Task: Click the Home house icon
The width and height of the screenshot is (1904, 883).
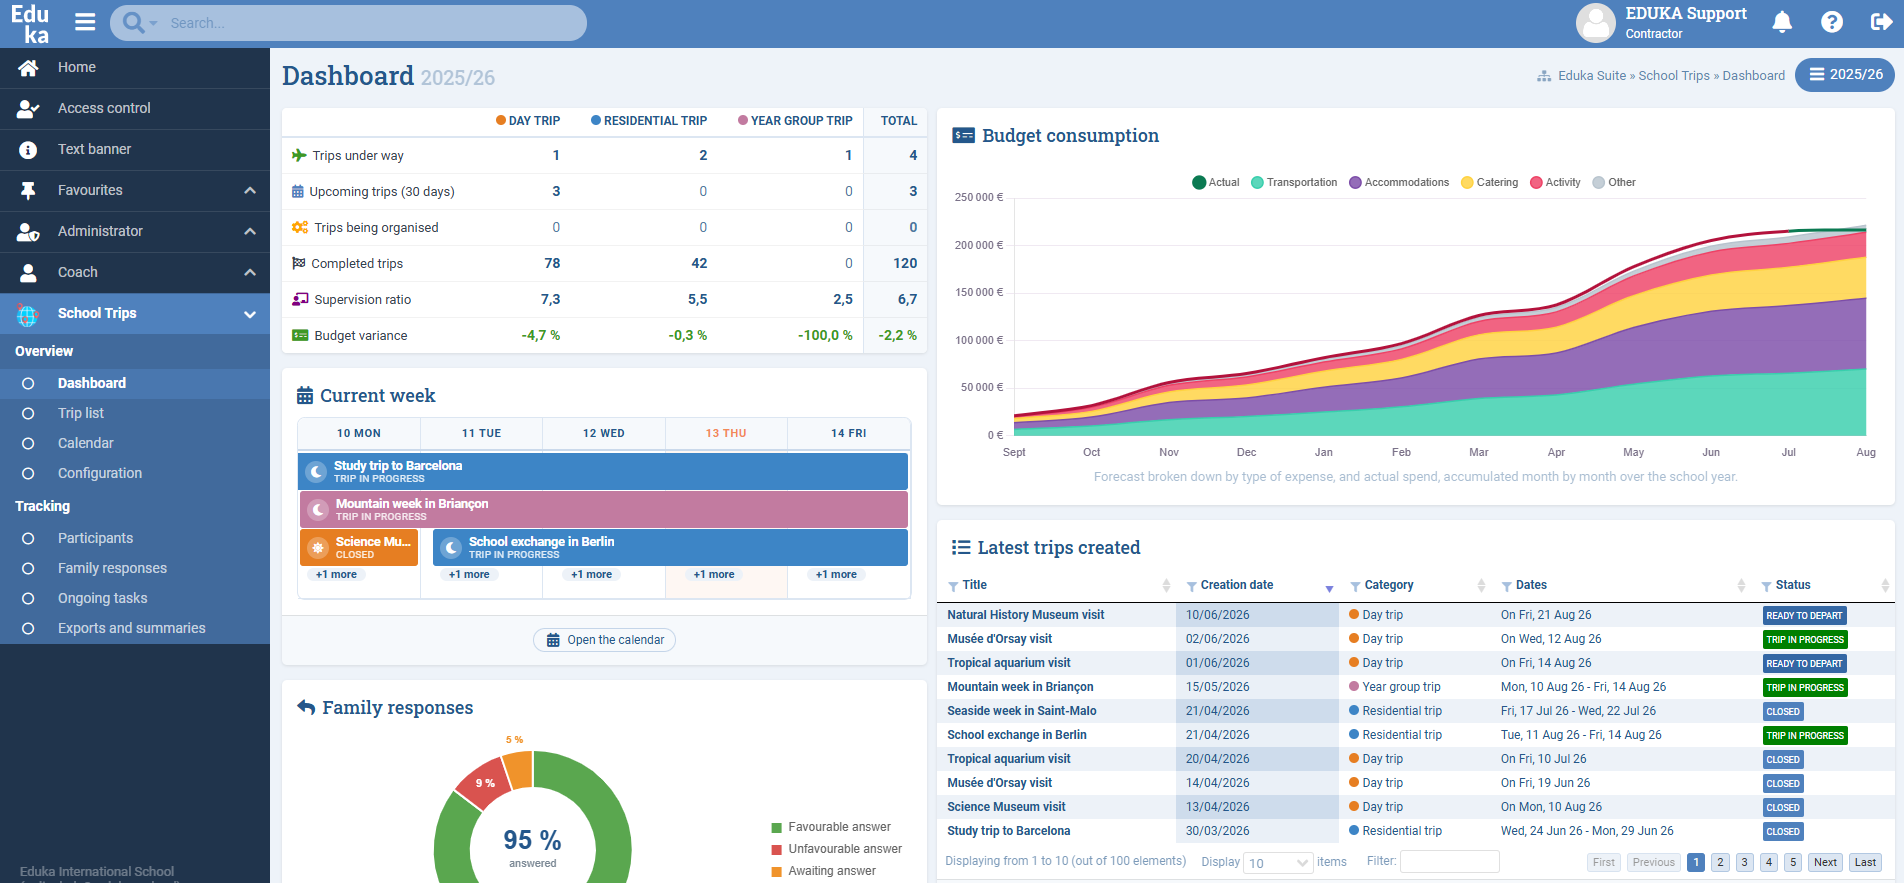Action: [28, 68]
